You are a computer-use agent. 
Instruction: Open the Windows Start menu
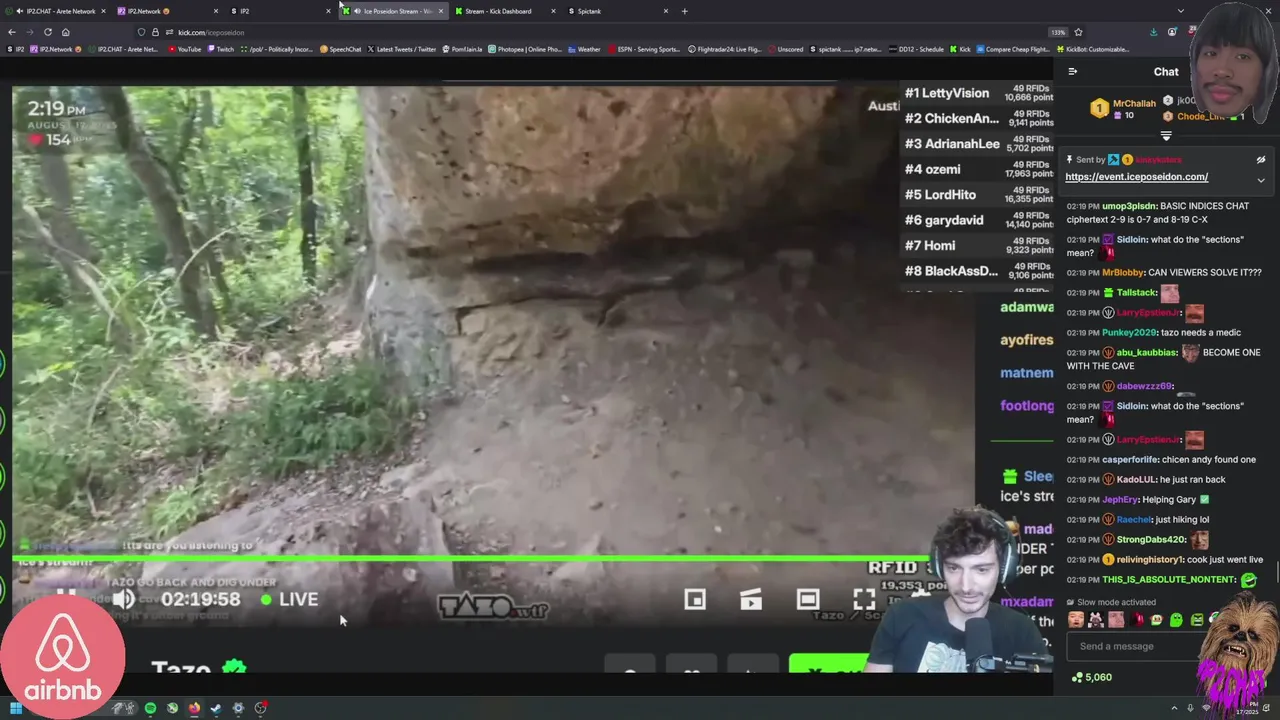[x=16, y=708]
